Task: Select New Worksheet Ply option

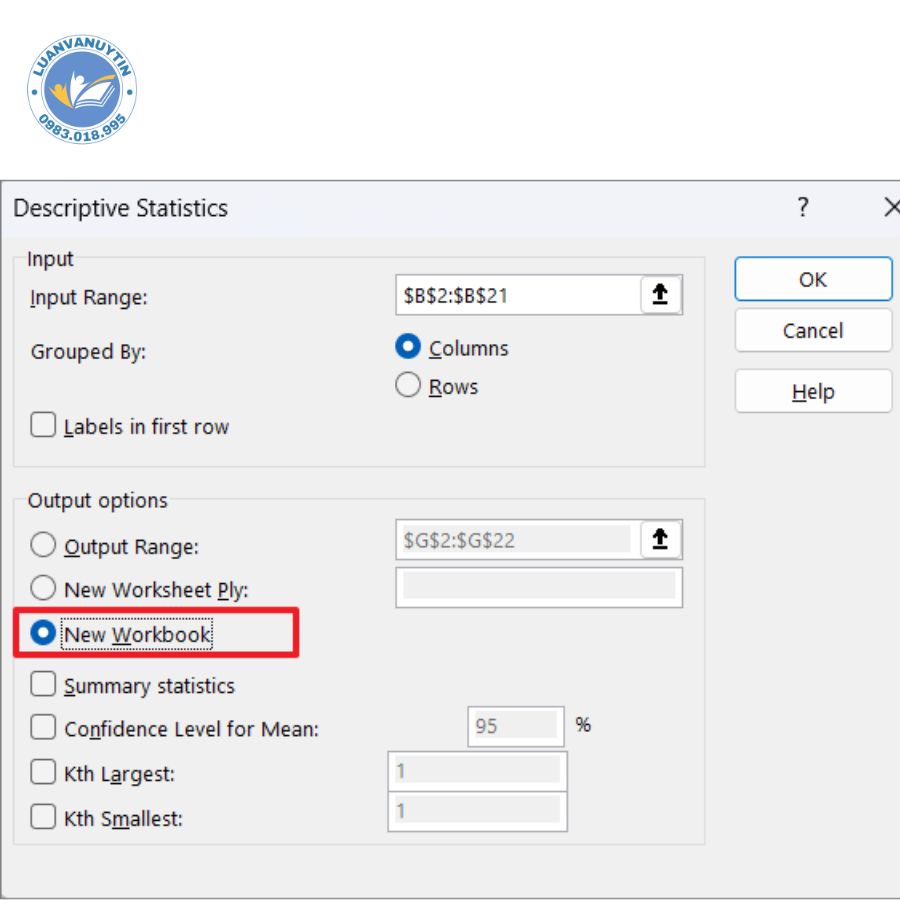Action: [43, 589]
